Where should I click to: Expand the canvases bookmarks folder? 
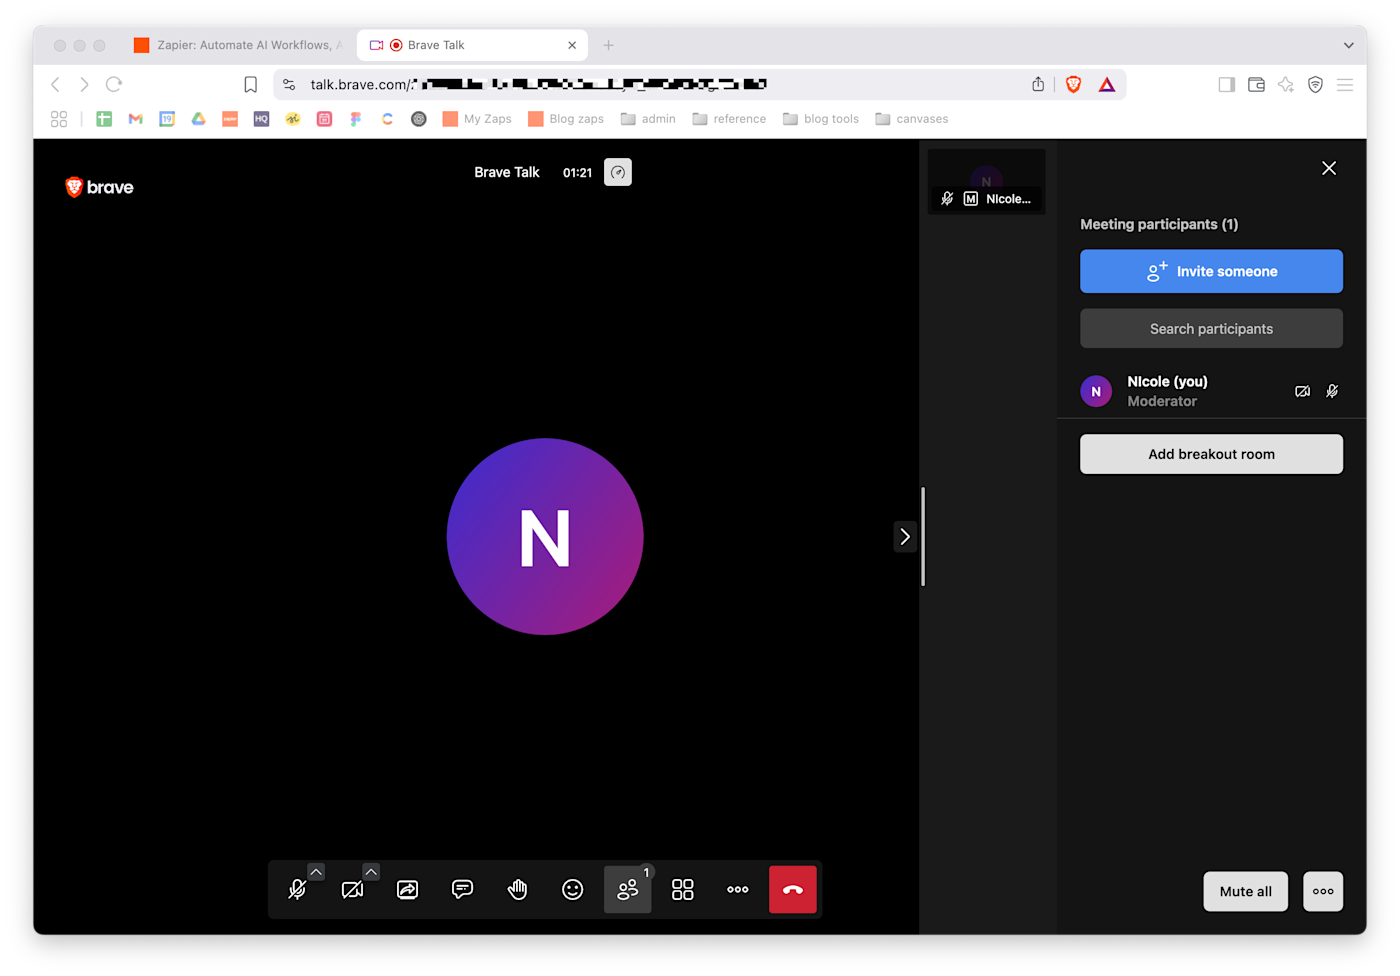912,119
